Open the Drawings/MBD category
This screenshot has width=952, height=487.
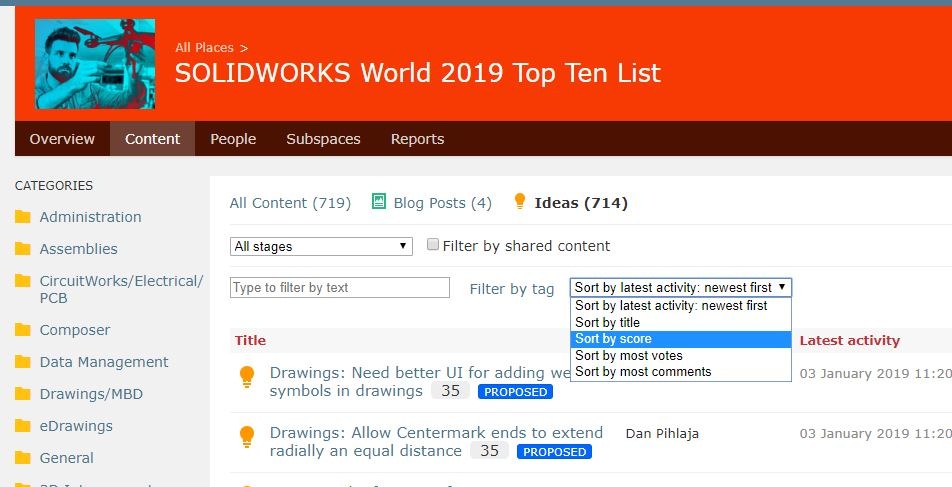[x=91, y=394]
